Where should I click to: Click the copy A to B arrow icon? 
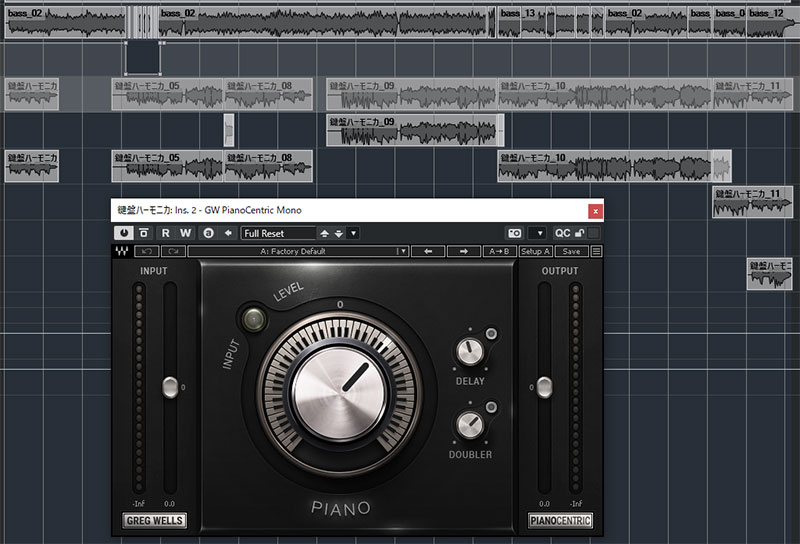tap(228, 233)
